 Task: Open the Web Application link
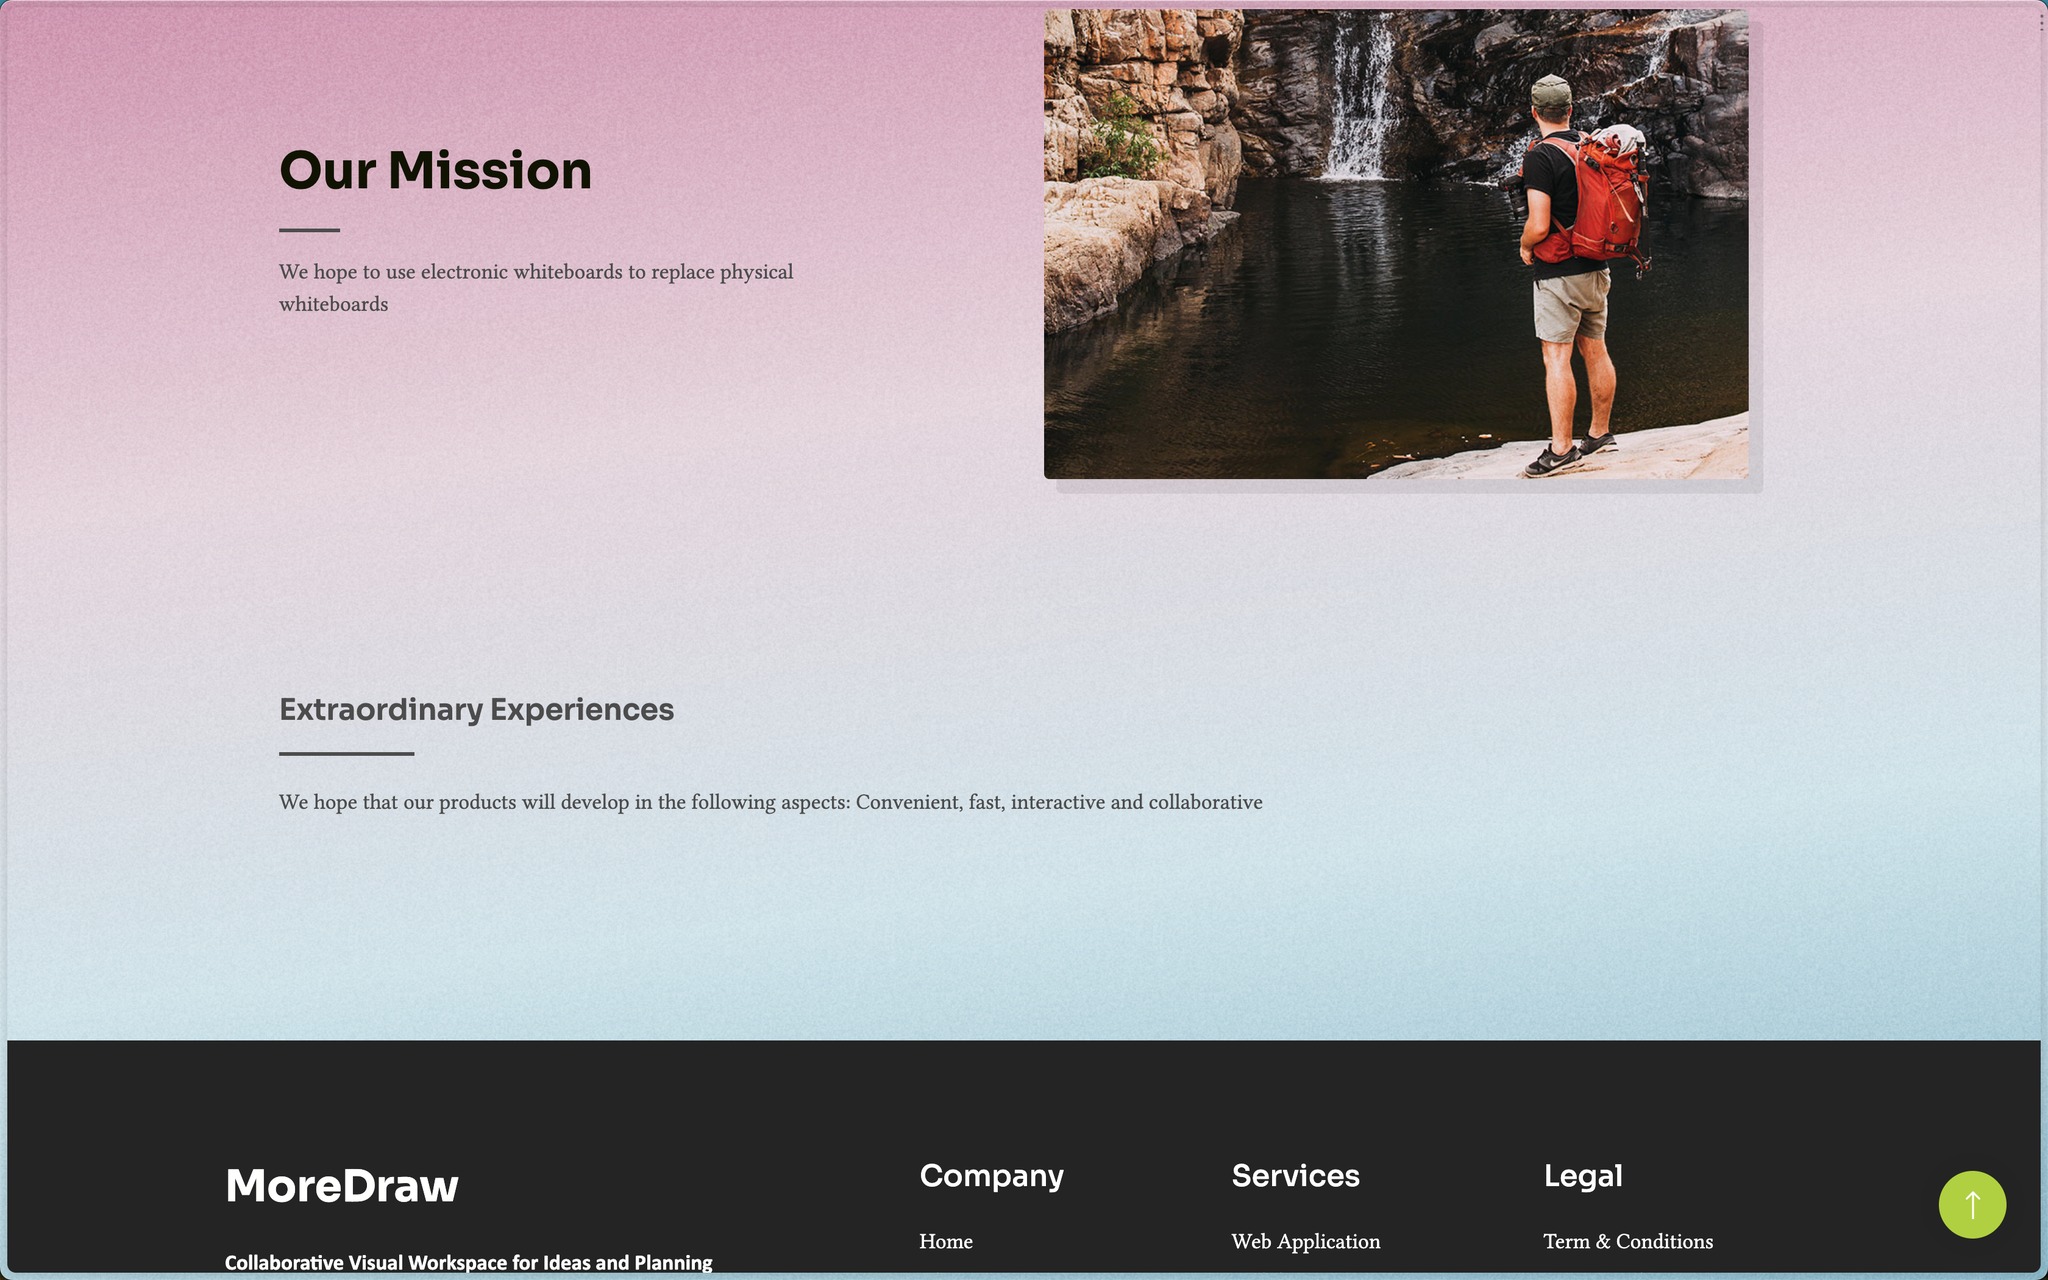[x=1305, y=1241]
